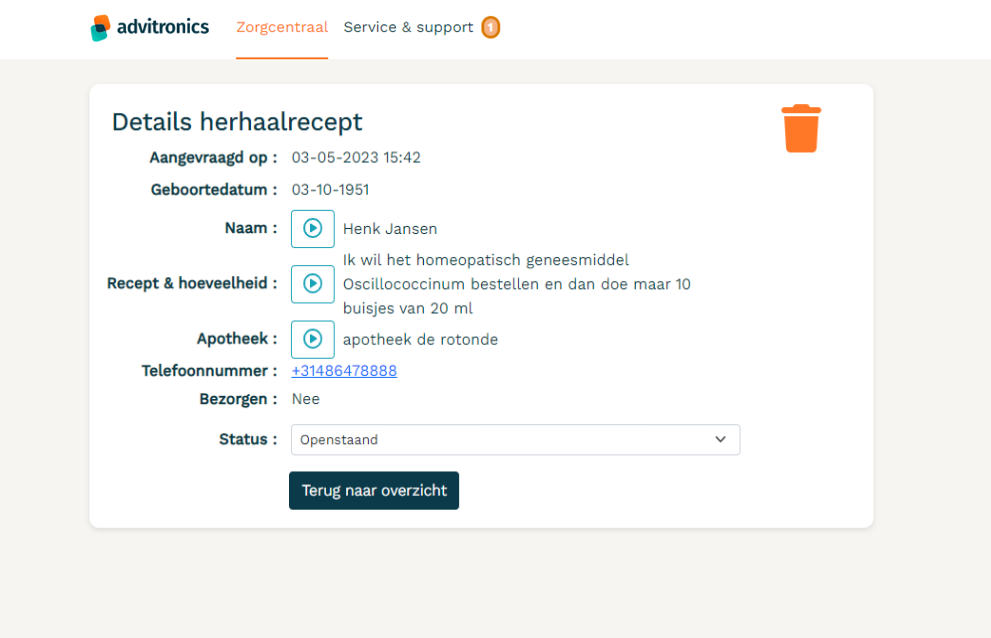991x638 pixels.
Task: Open the Status dropdown showing Openstaand
Action: coord(515,439)
